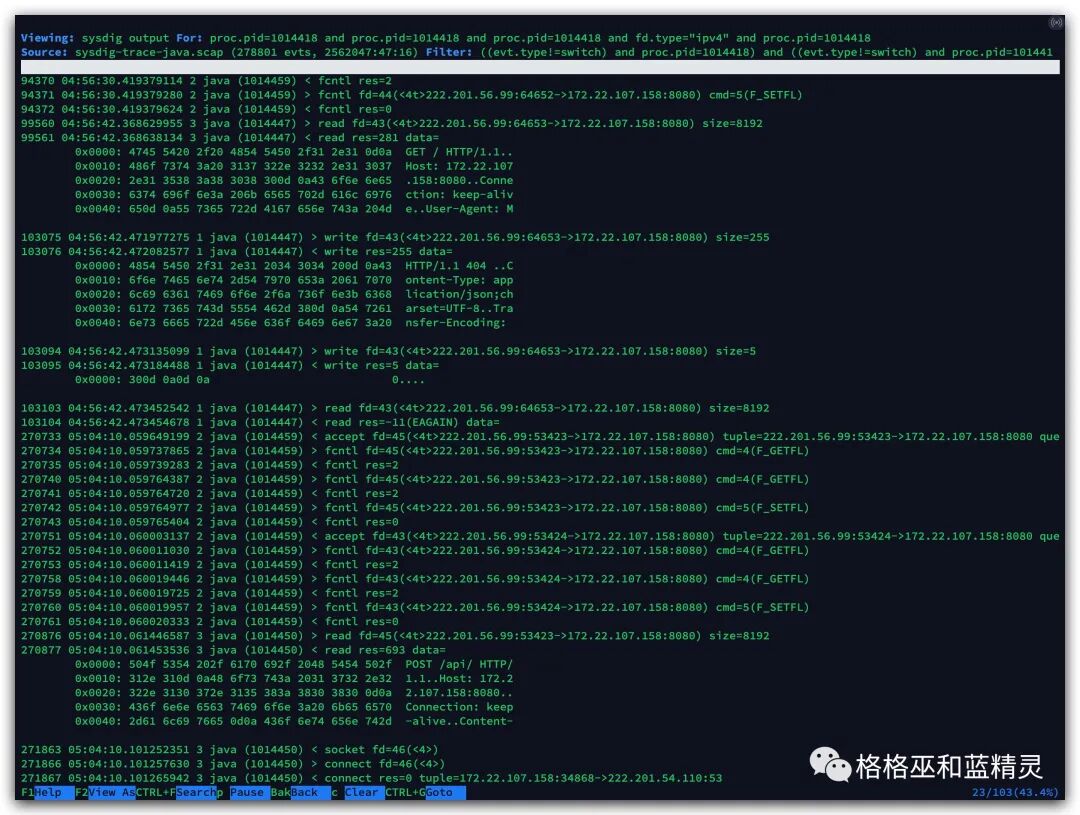1080x815 pixels.
Task: Open the F2 View As option
Action: tap(105, 792)
